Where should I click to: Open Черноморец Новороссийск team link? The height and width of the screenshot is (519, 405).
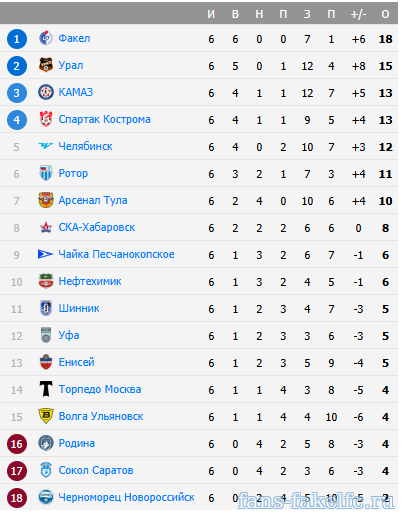pyautogui.click(x=126, y=497)
